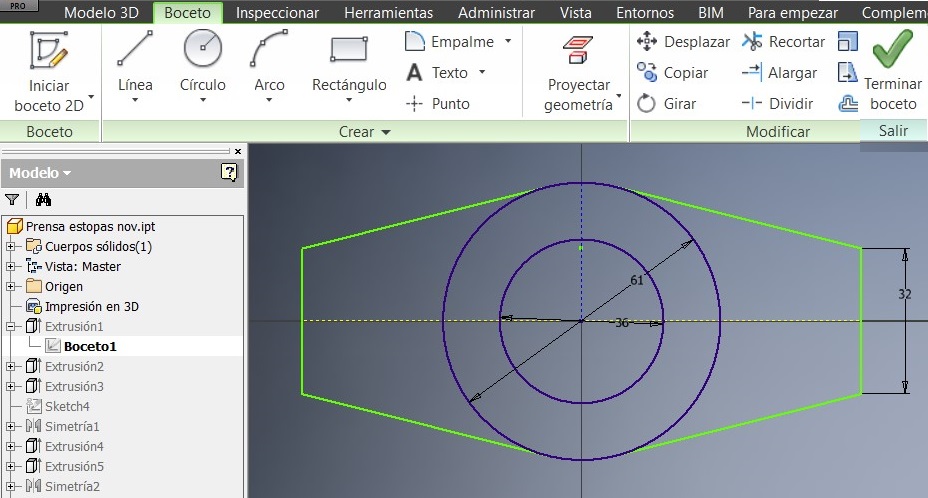The width and height of the screenshot is (928, 498).
Task: Expand the Extrusión3 node
Action: click(10, 387)
